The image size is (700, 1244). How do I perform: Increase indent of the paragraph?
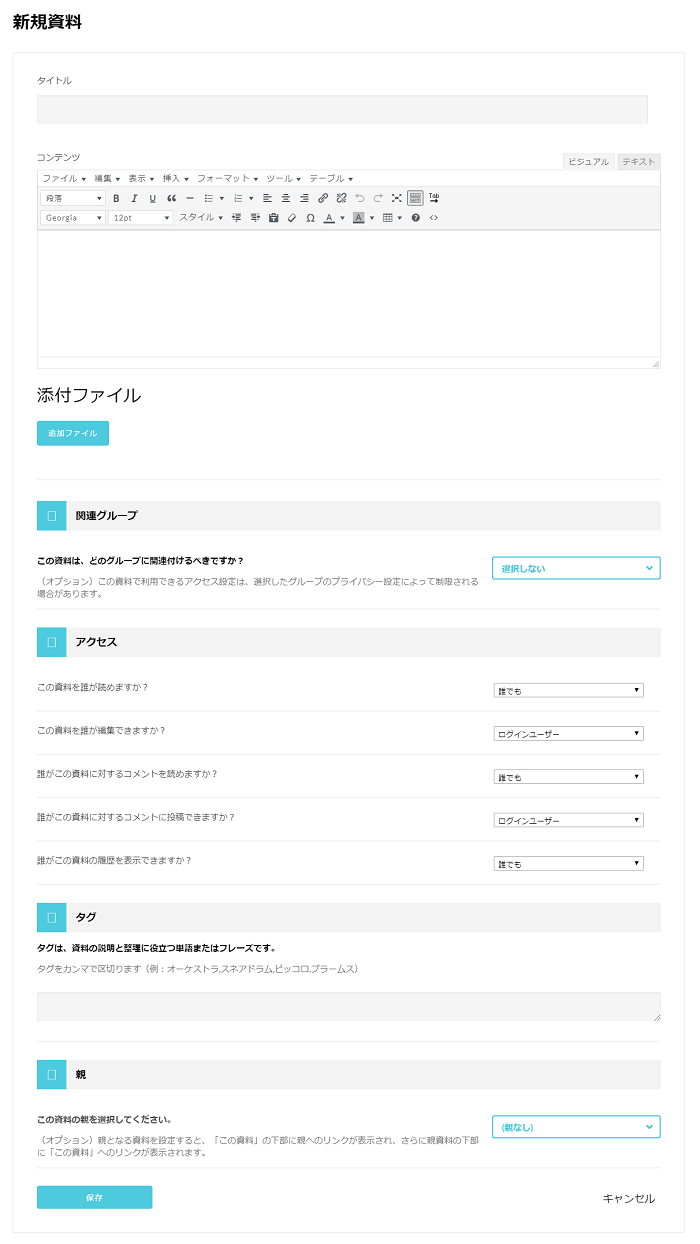click(255, 217)
